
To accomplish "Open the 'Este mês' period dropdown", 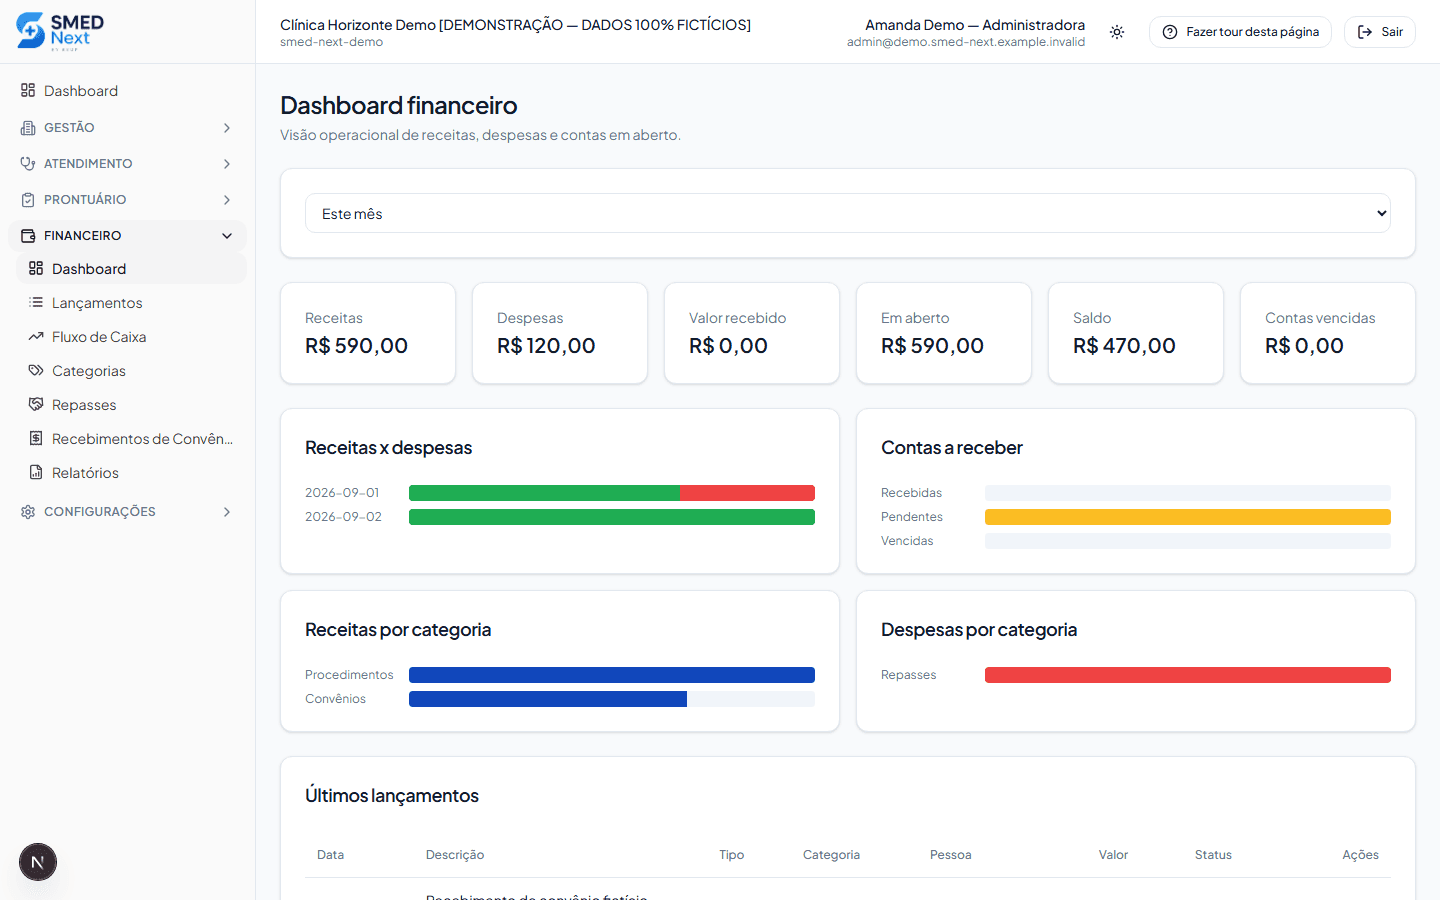I will pos(848,213).
